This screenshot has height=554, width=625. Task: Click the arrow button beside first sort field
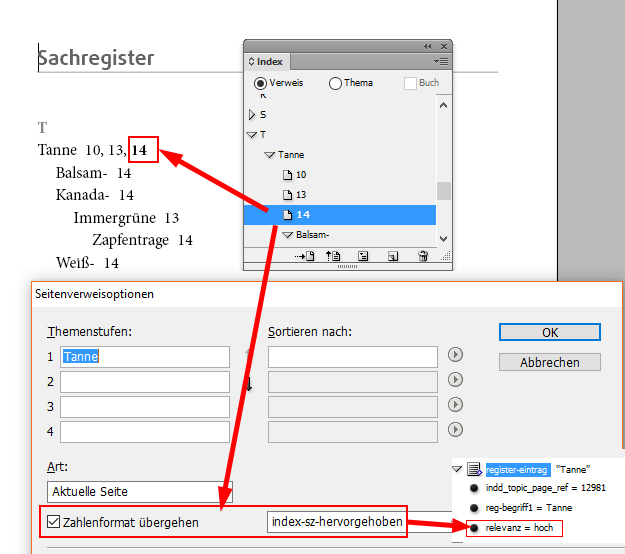pyautogui.click(x=456, y=354)
